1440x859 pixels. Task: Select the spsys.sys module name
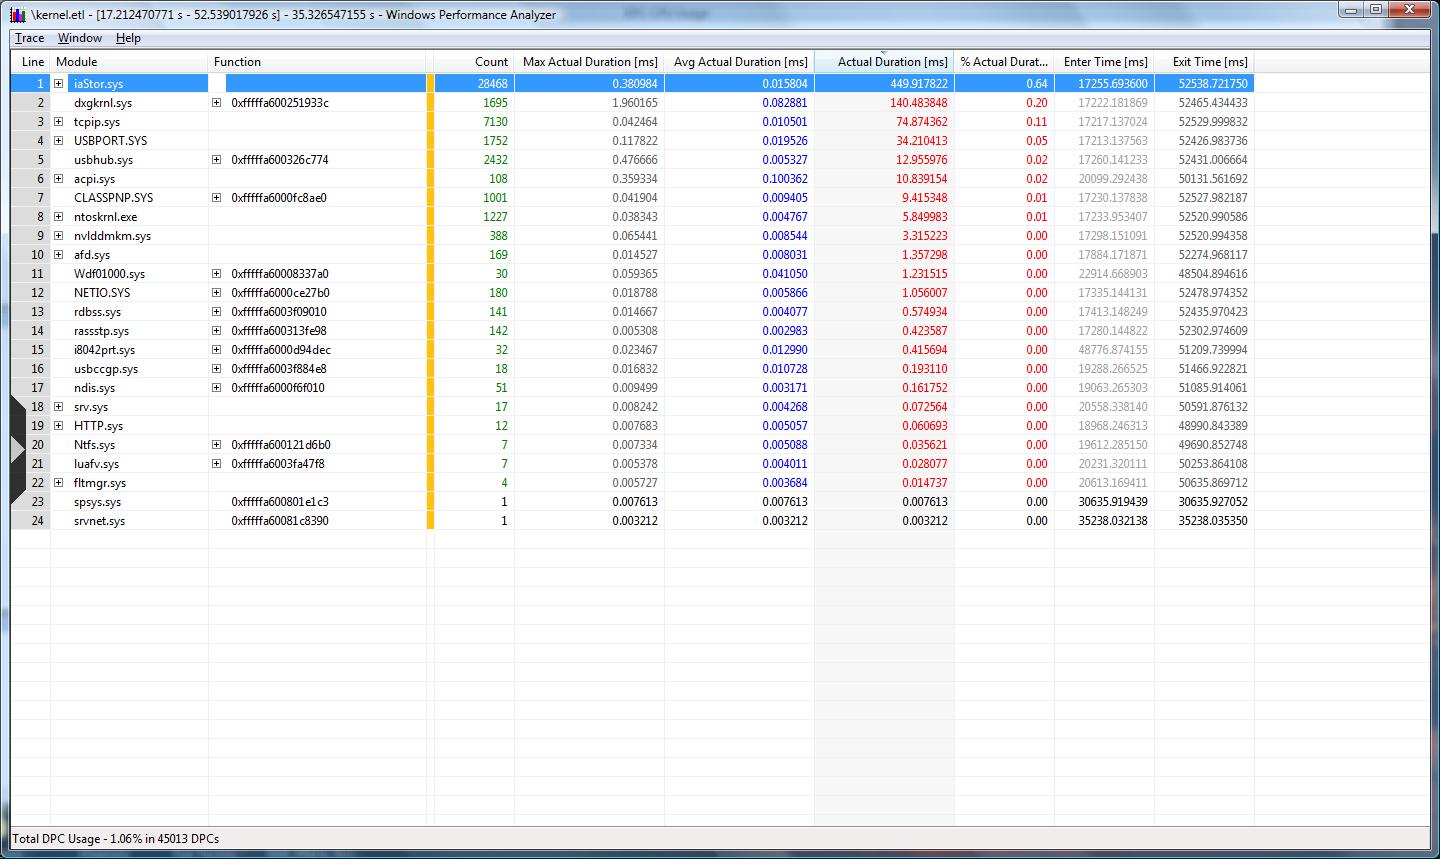coord(98,502)
